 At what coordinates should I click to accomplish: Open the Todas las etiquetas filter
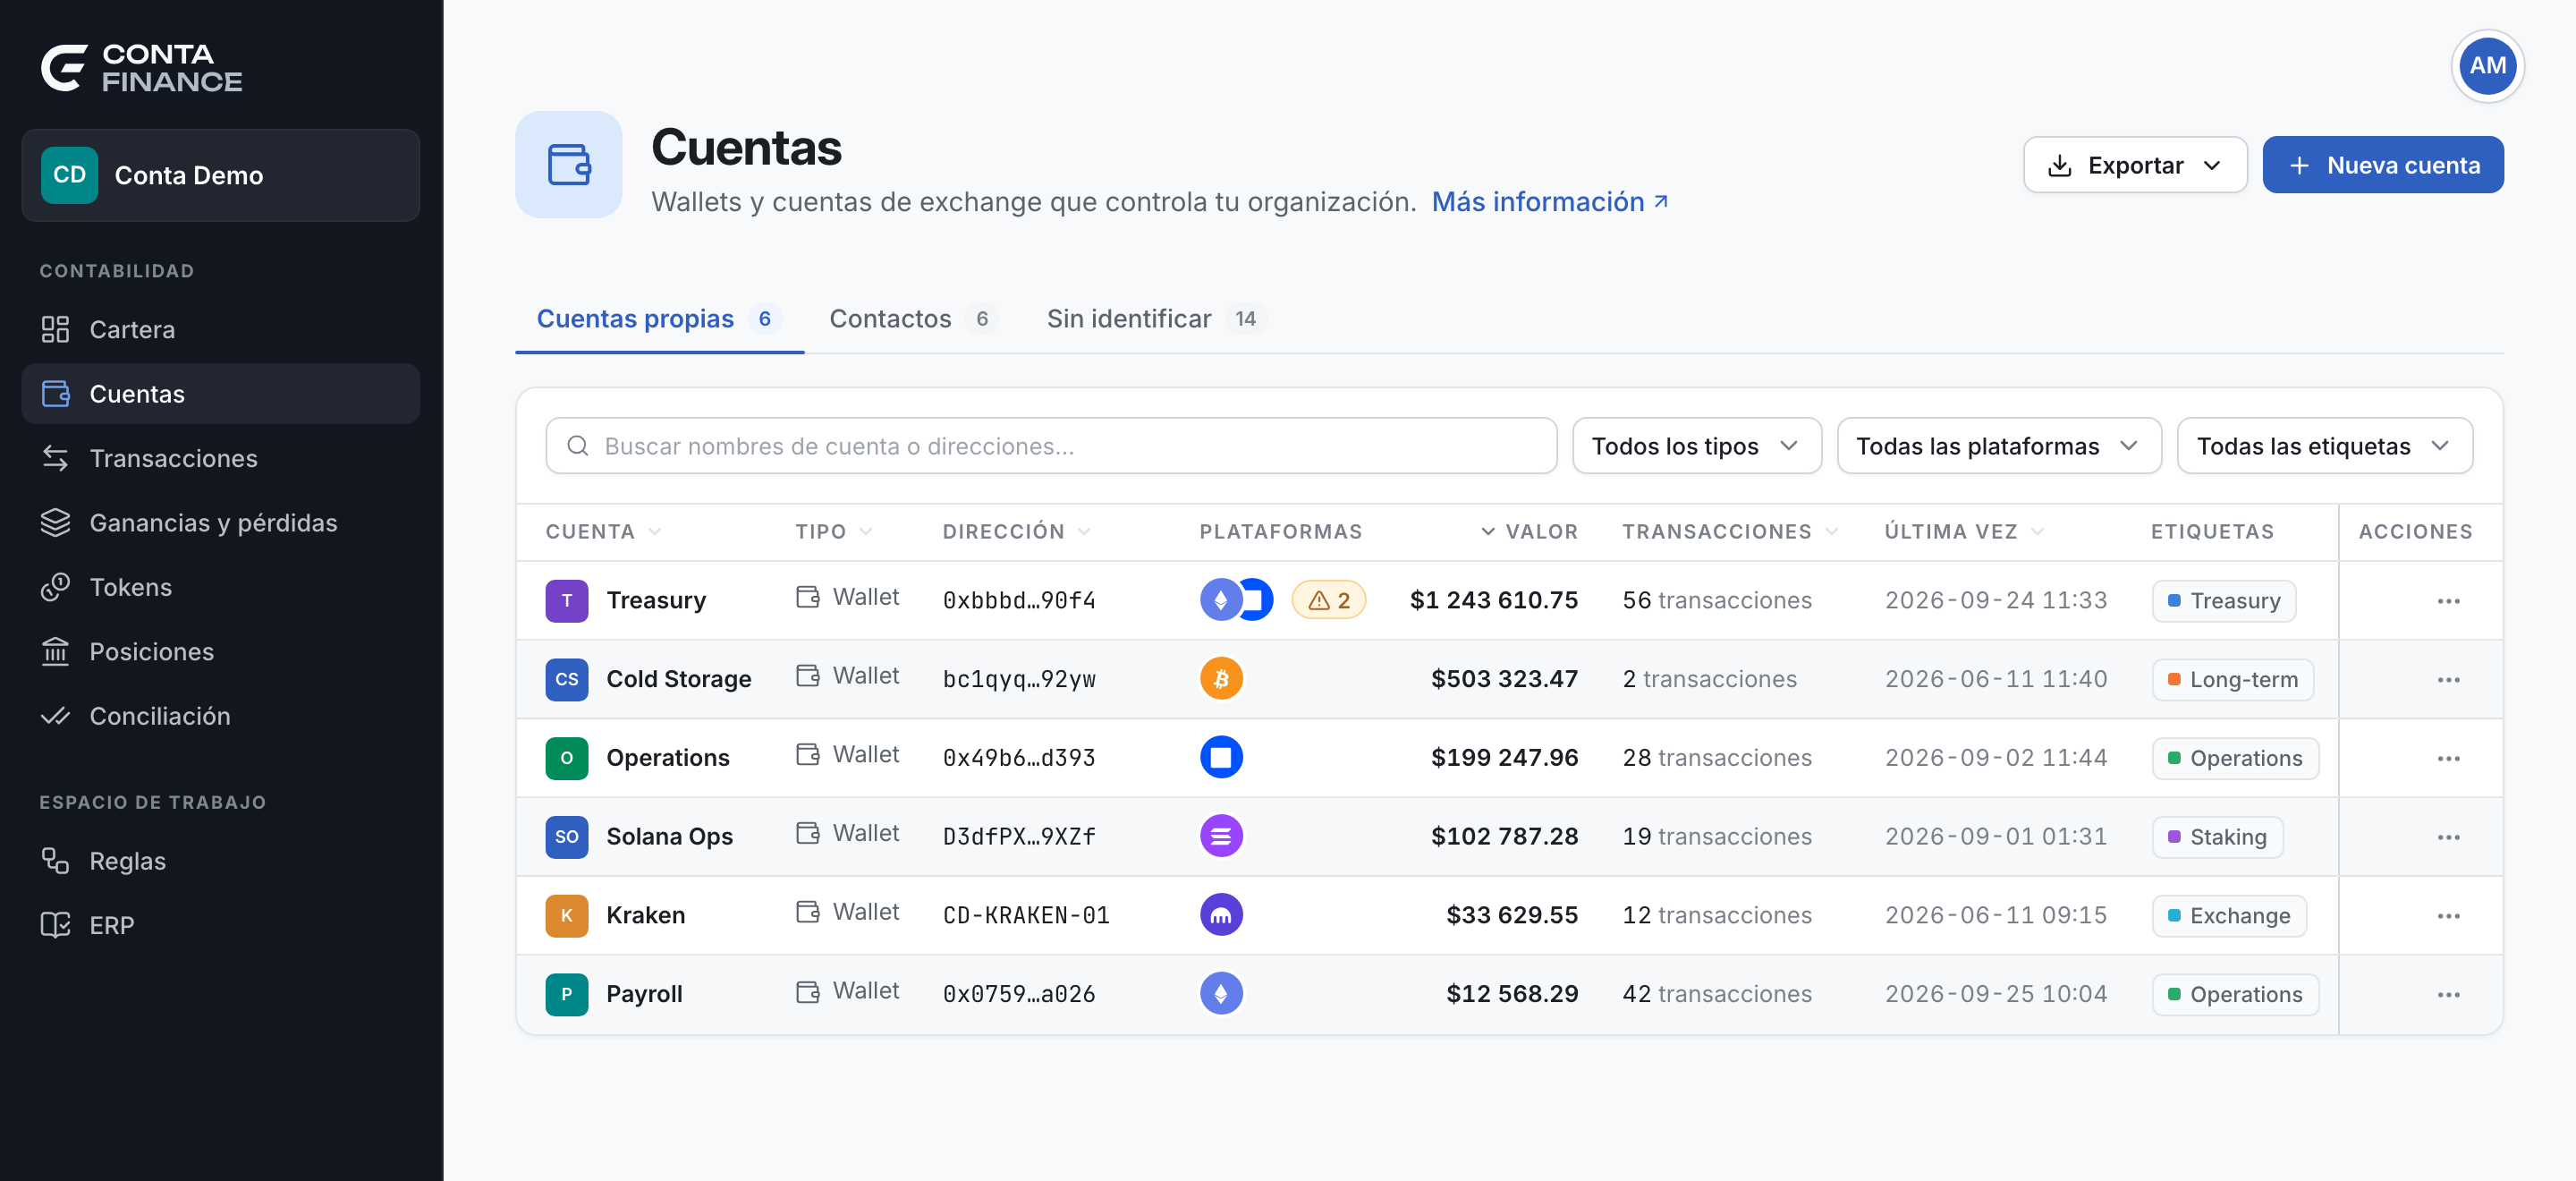pos(2324,446)
